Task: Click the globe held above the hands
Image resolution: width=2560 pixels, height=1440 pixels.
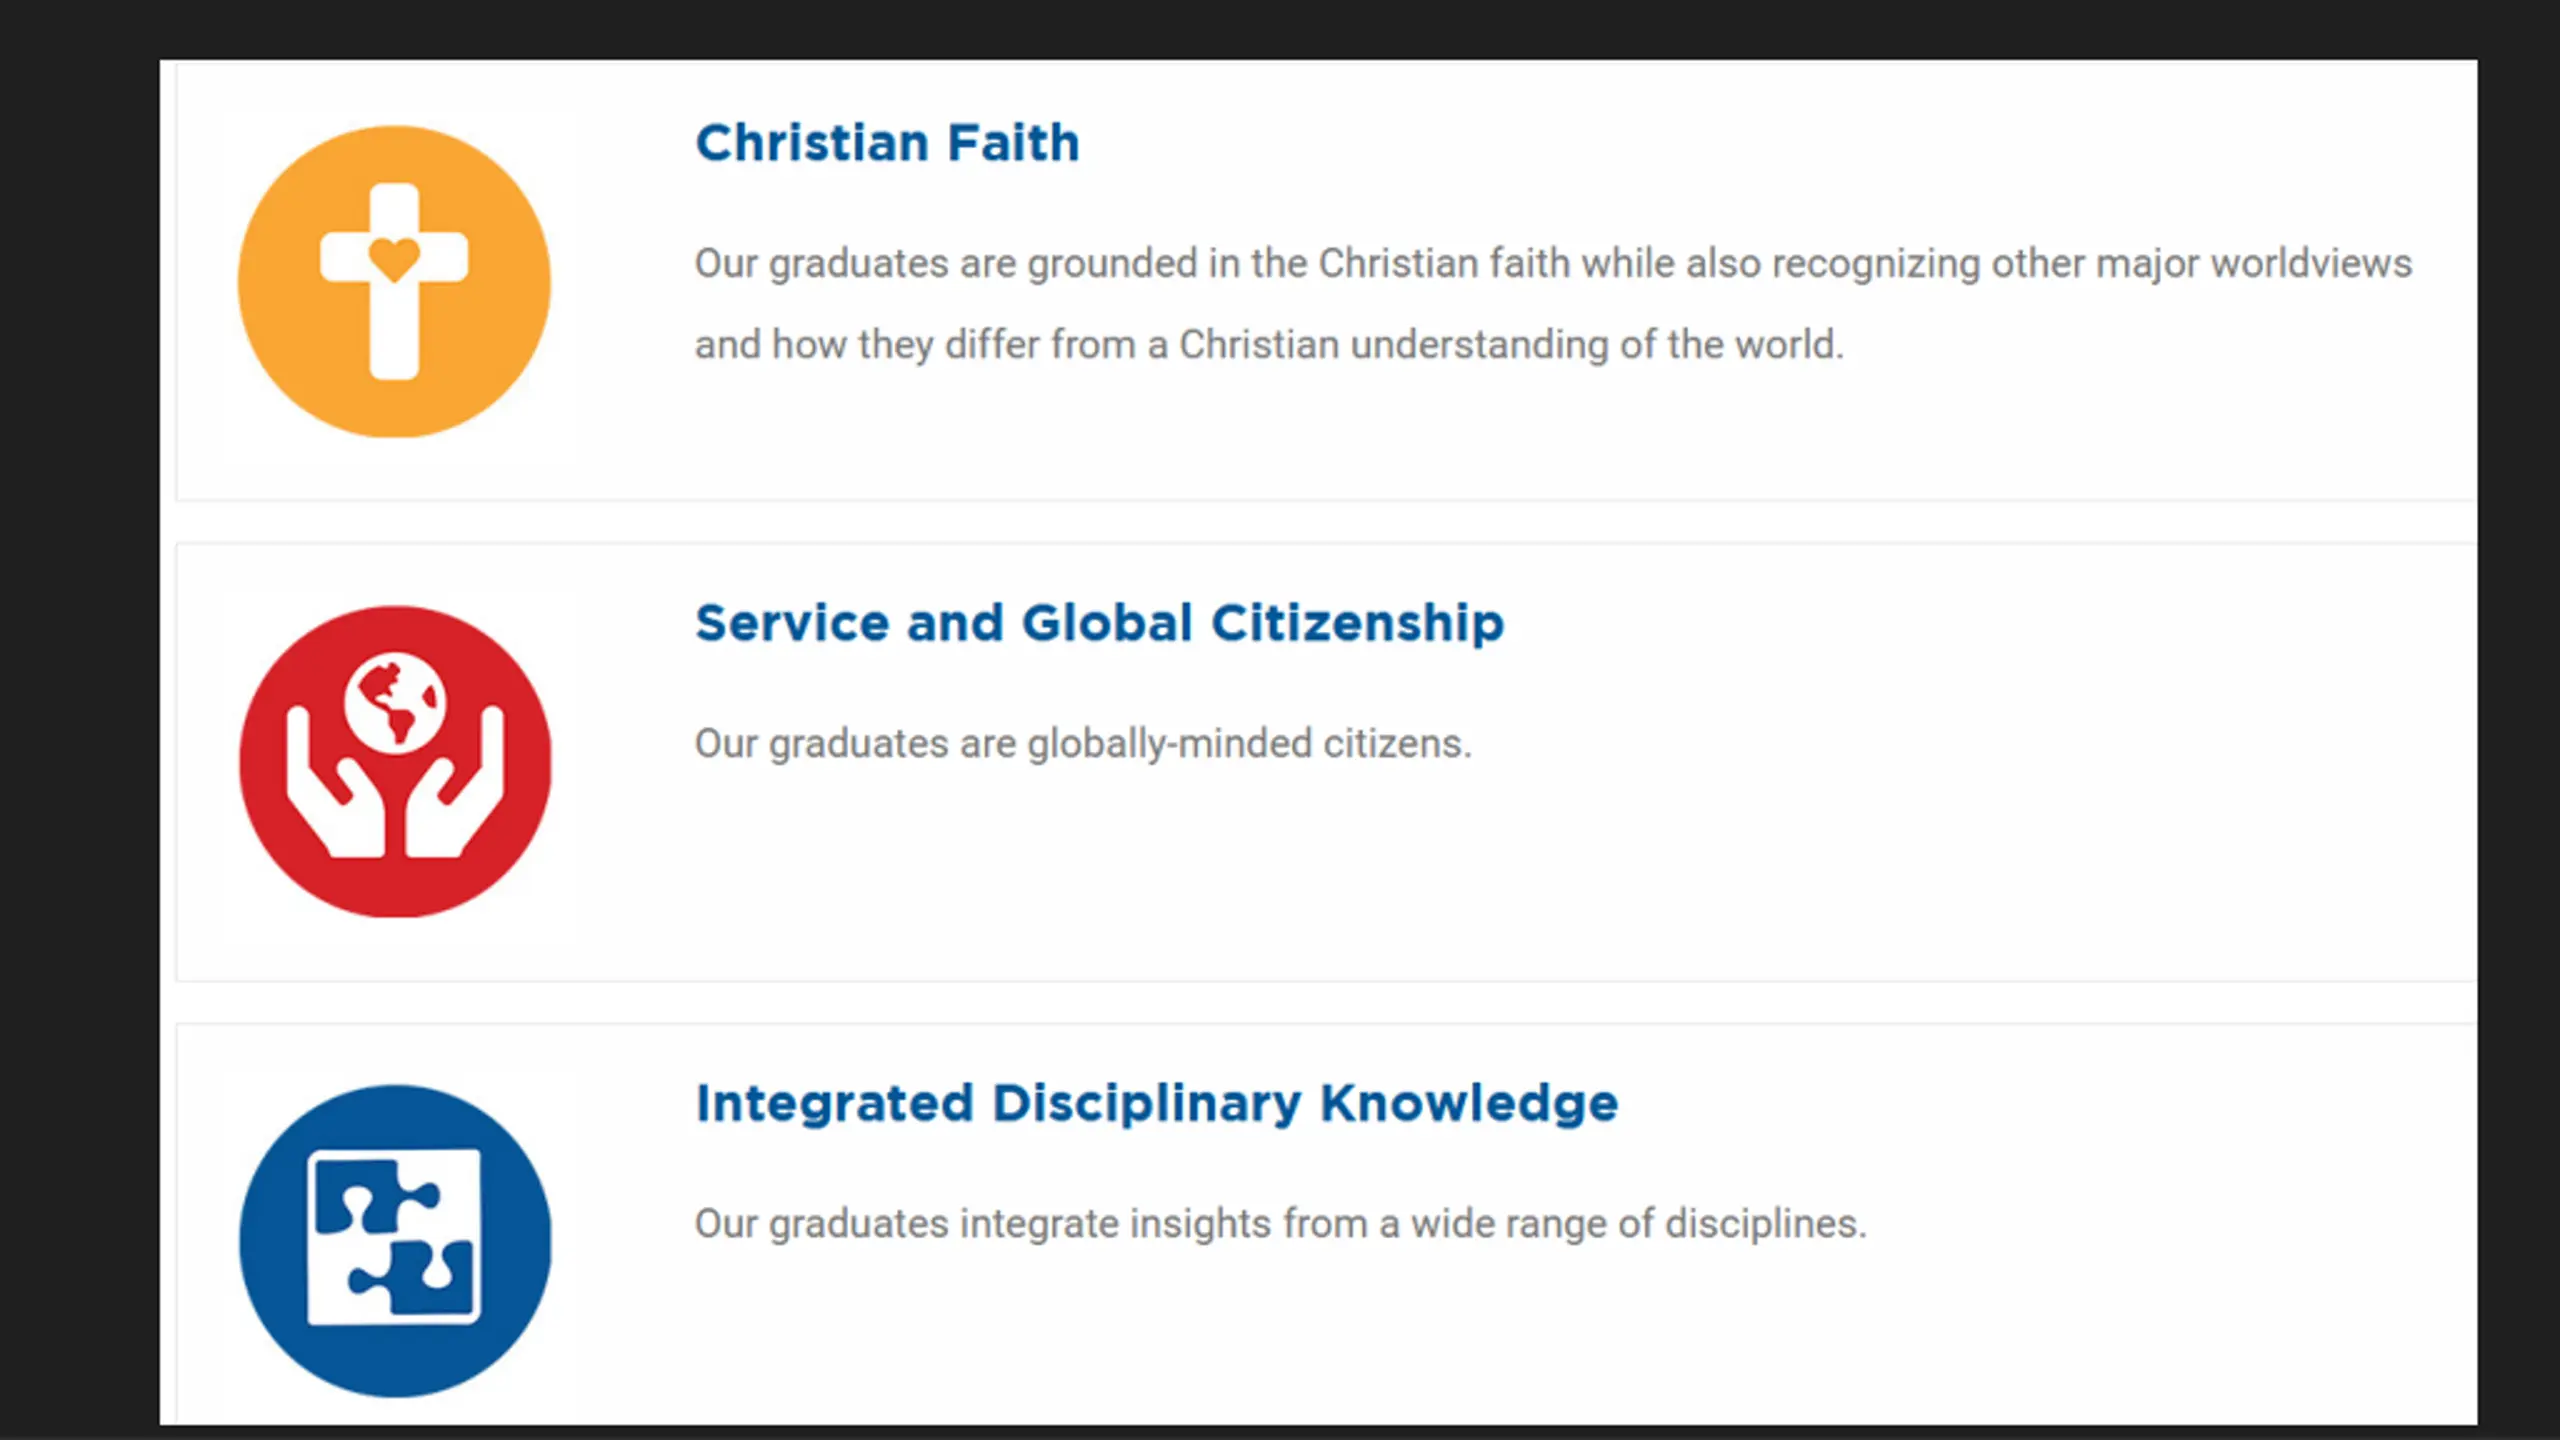Action: [x=395, y=702]
